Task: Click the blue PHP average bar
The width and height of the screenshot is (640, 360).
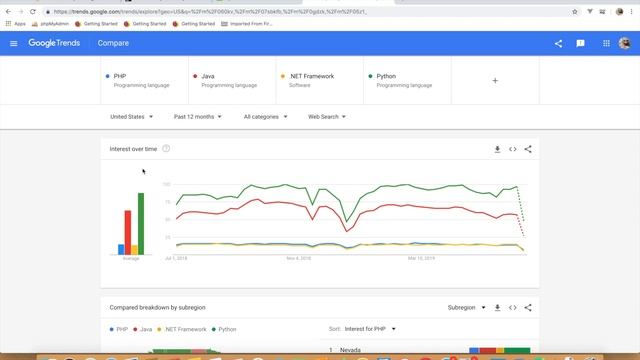Action: [x=121, y=249]
